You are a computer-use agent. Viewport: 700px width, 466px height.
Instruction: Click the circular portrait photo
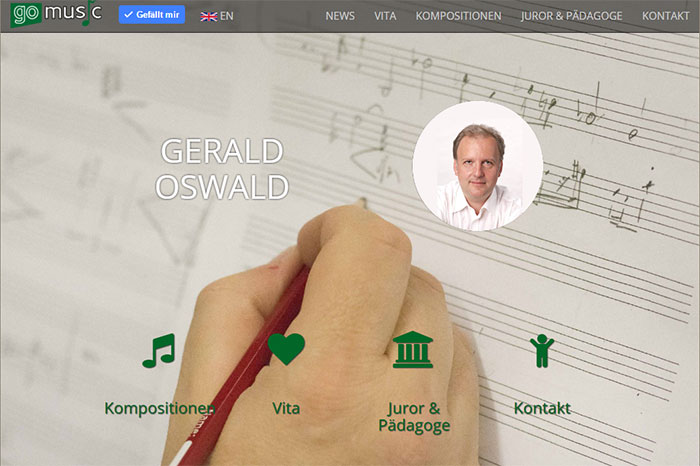(x=478, y=166)
